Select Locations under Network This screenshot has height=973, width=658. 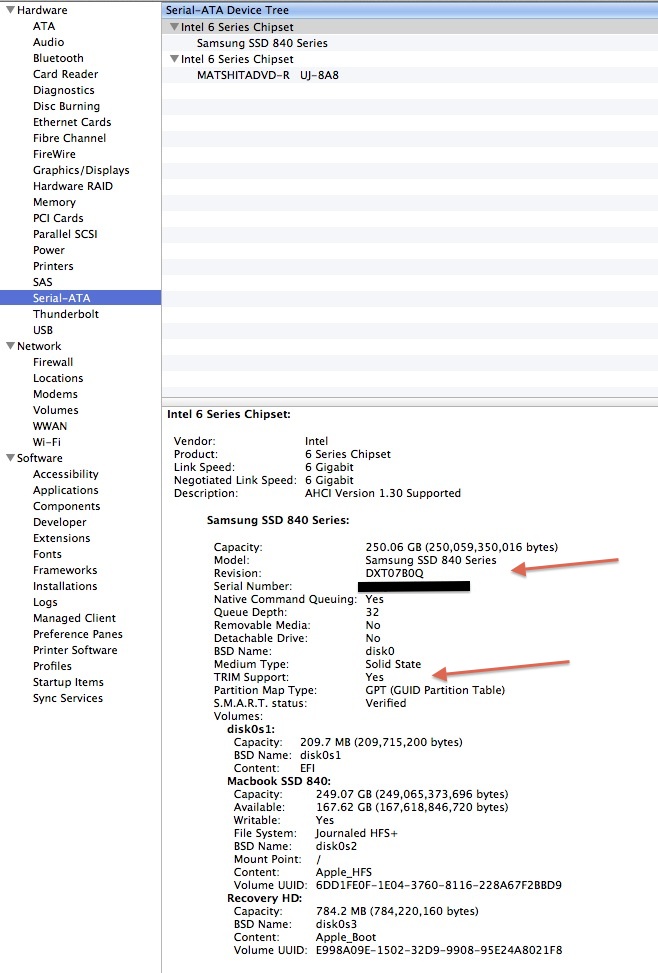click(x=58, y=378)
